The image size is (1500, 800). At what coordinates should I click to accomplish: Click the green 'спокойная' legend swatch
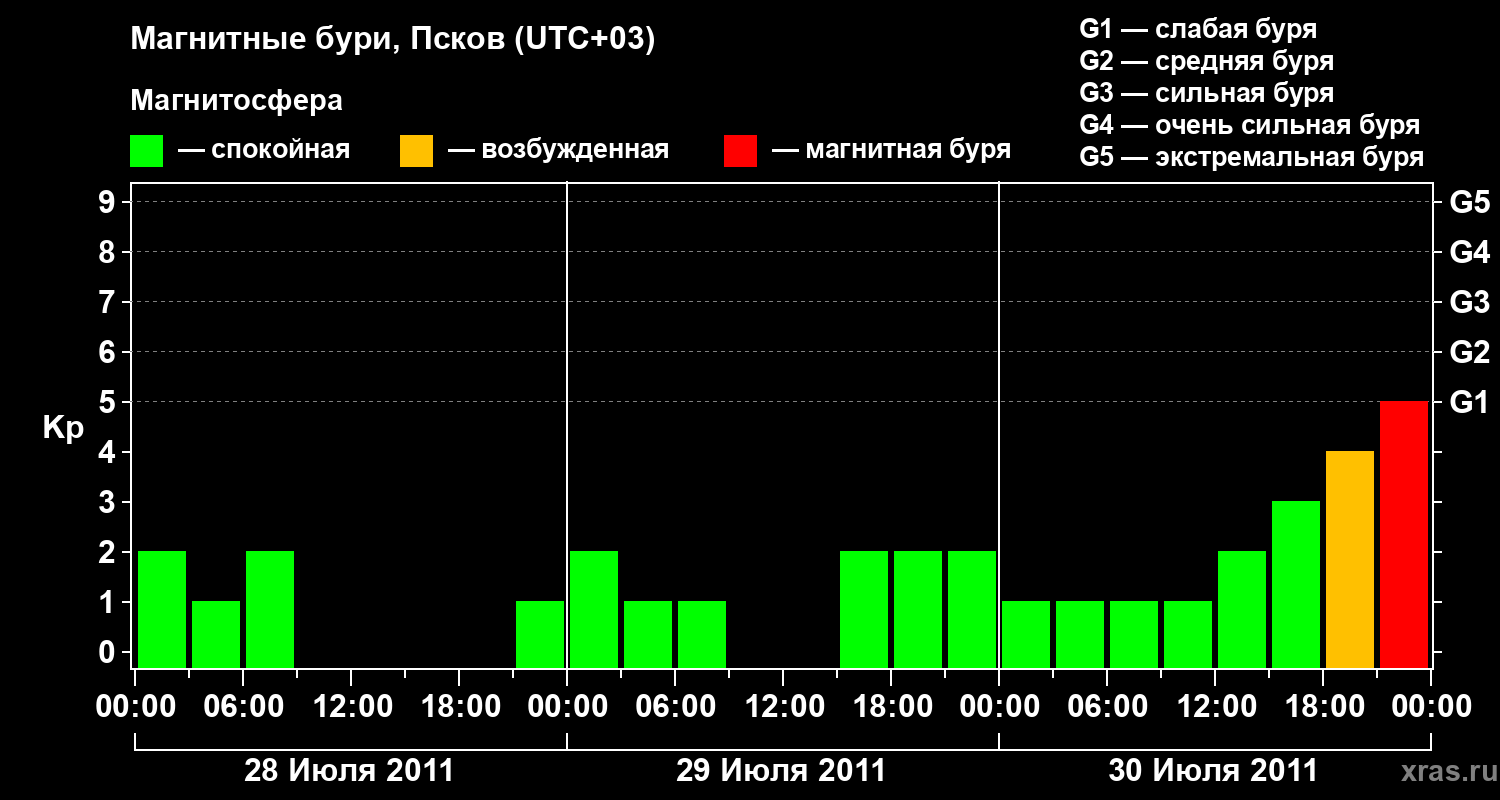point(147,151)
